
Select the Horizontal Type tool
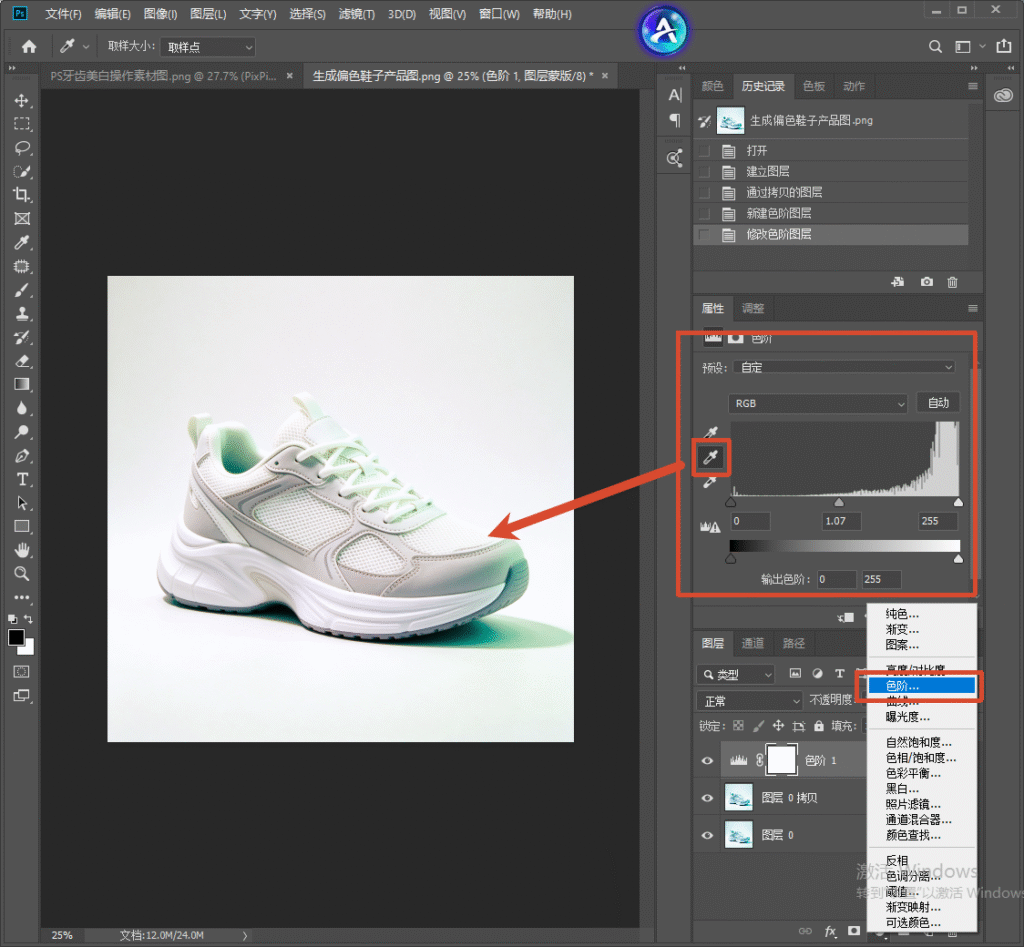[22, 479]
